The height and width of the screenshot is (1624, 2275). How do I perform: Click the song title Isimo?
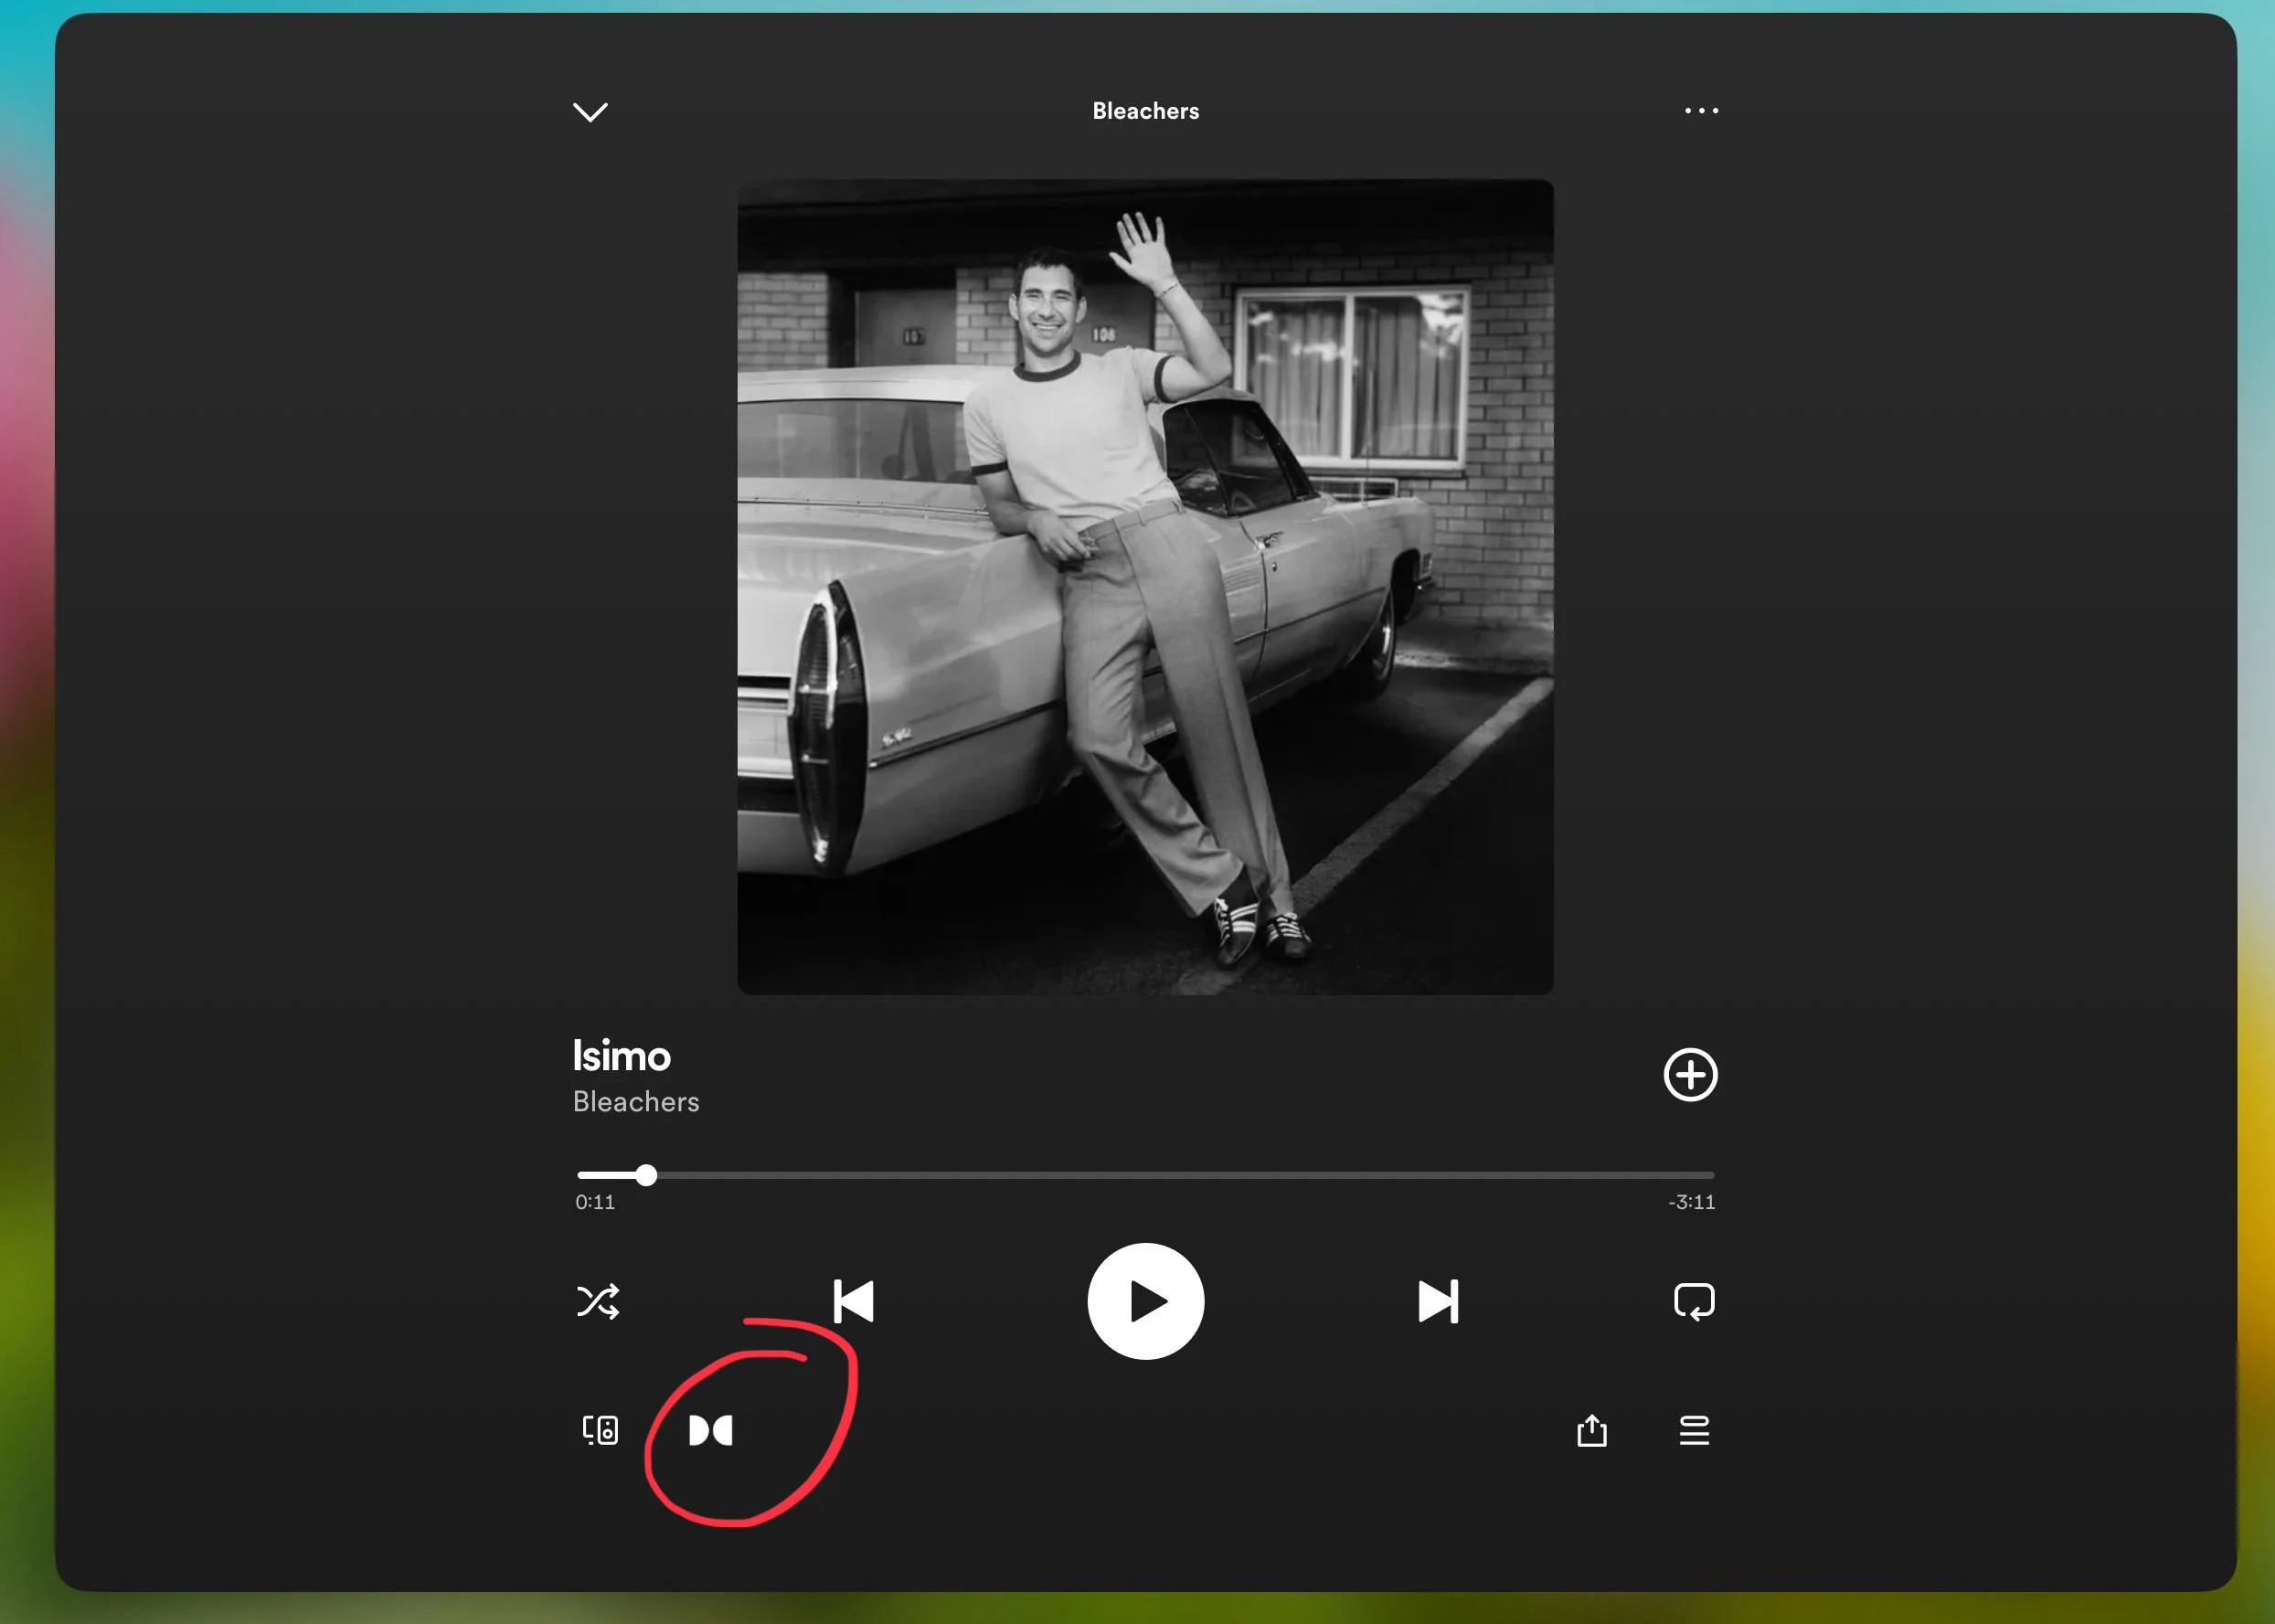pyautogui.click(x=621, y=1056)
